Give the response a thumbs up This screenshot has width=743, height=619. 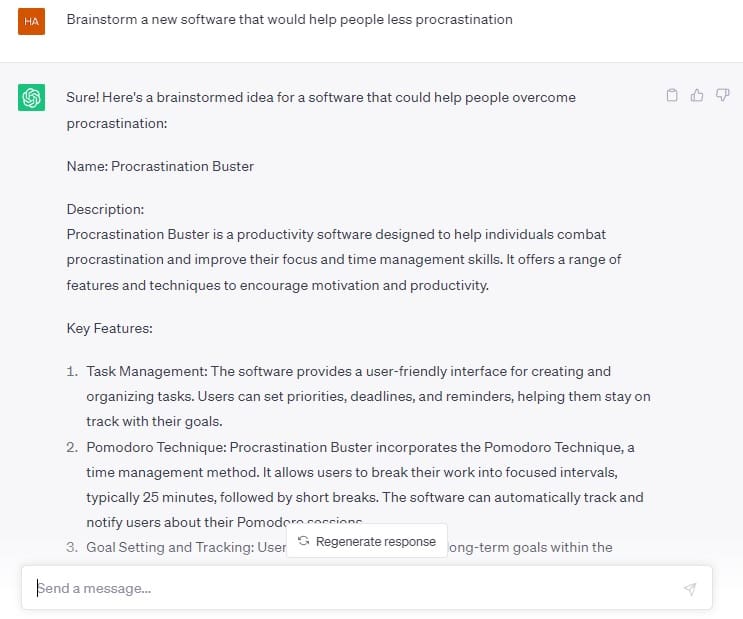(697, 95)
